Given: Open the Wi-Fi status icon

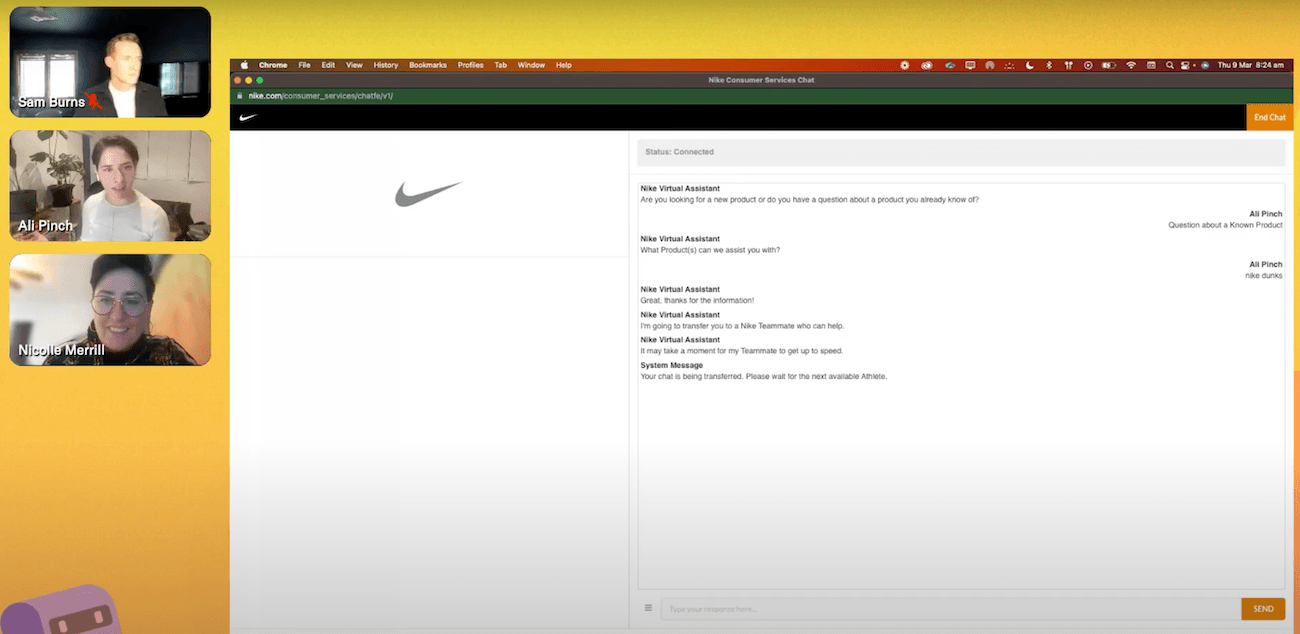Looking at the screenshot, I should tap(1131, 65).
